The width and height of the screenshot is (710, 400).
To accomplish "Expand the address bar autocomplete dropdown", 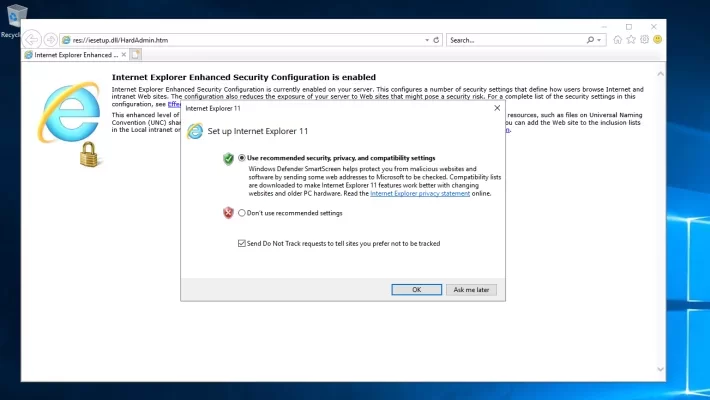I will pyautogui.click(x=428, y=40).
